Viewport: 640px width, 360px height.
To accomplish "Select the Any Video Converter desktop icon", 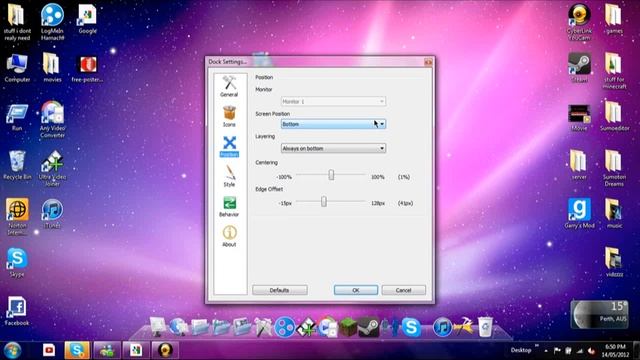I will pyautogui.click(x=52, y=119).
